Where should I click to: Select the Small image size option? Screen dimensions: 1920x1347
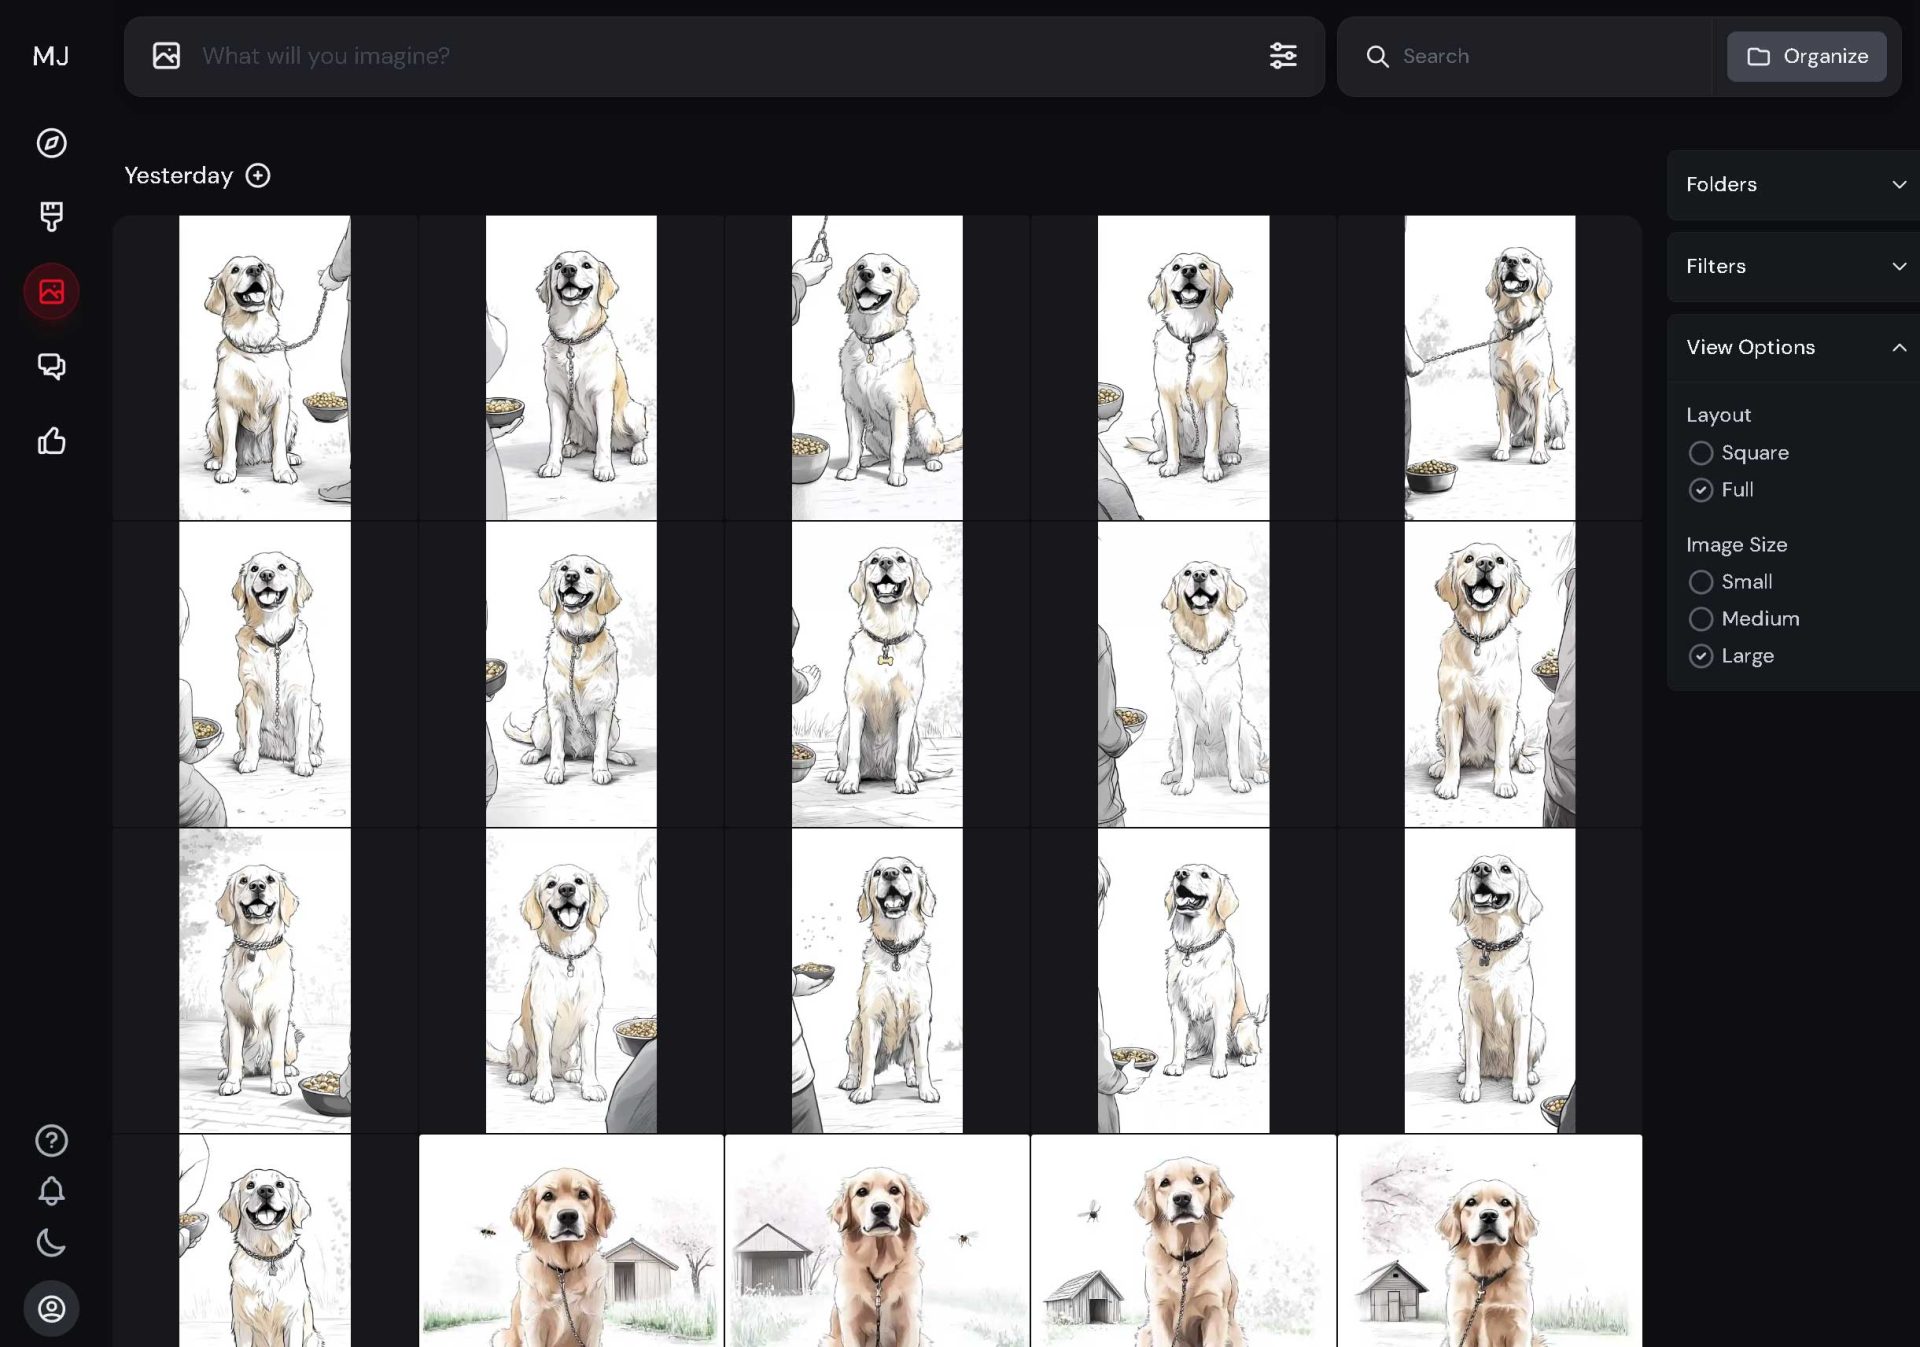click(x=1700, y=582)
